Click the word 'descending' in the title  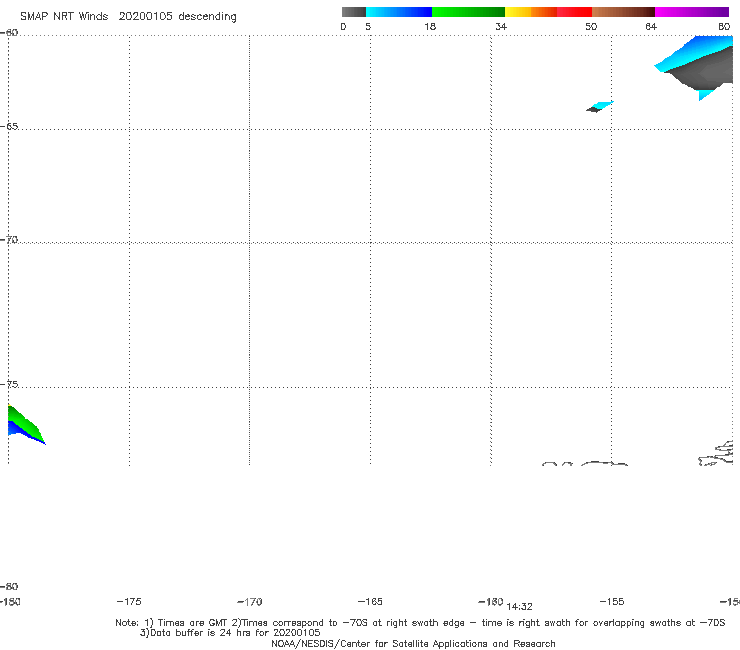[x=208, y=17]
